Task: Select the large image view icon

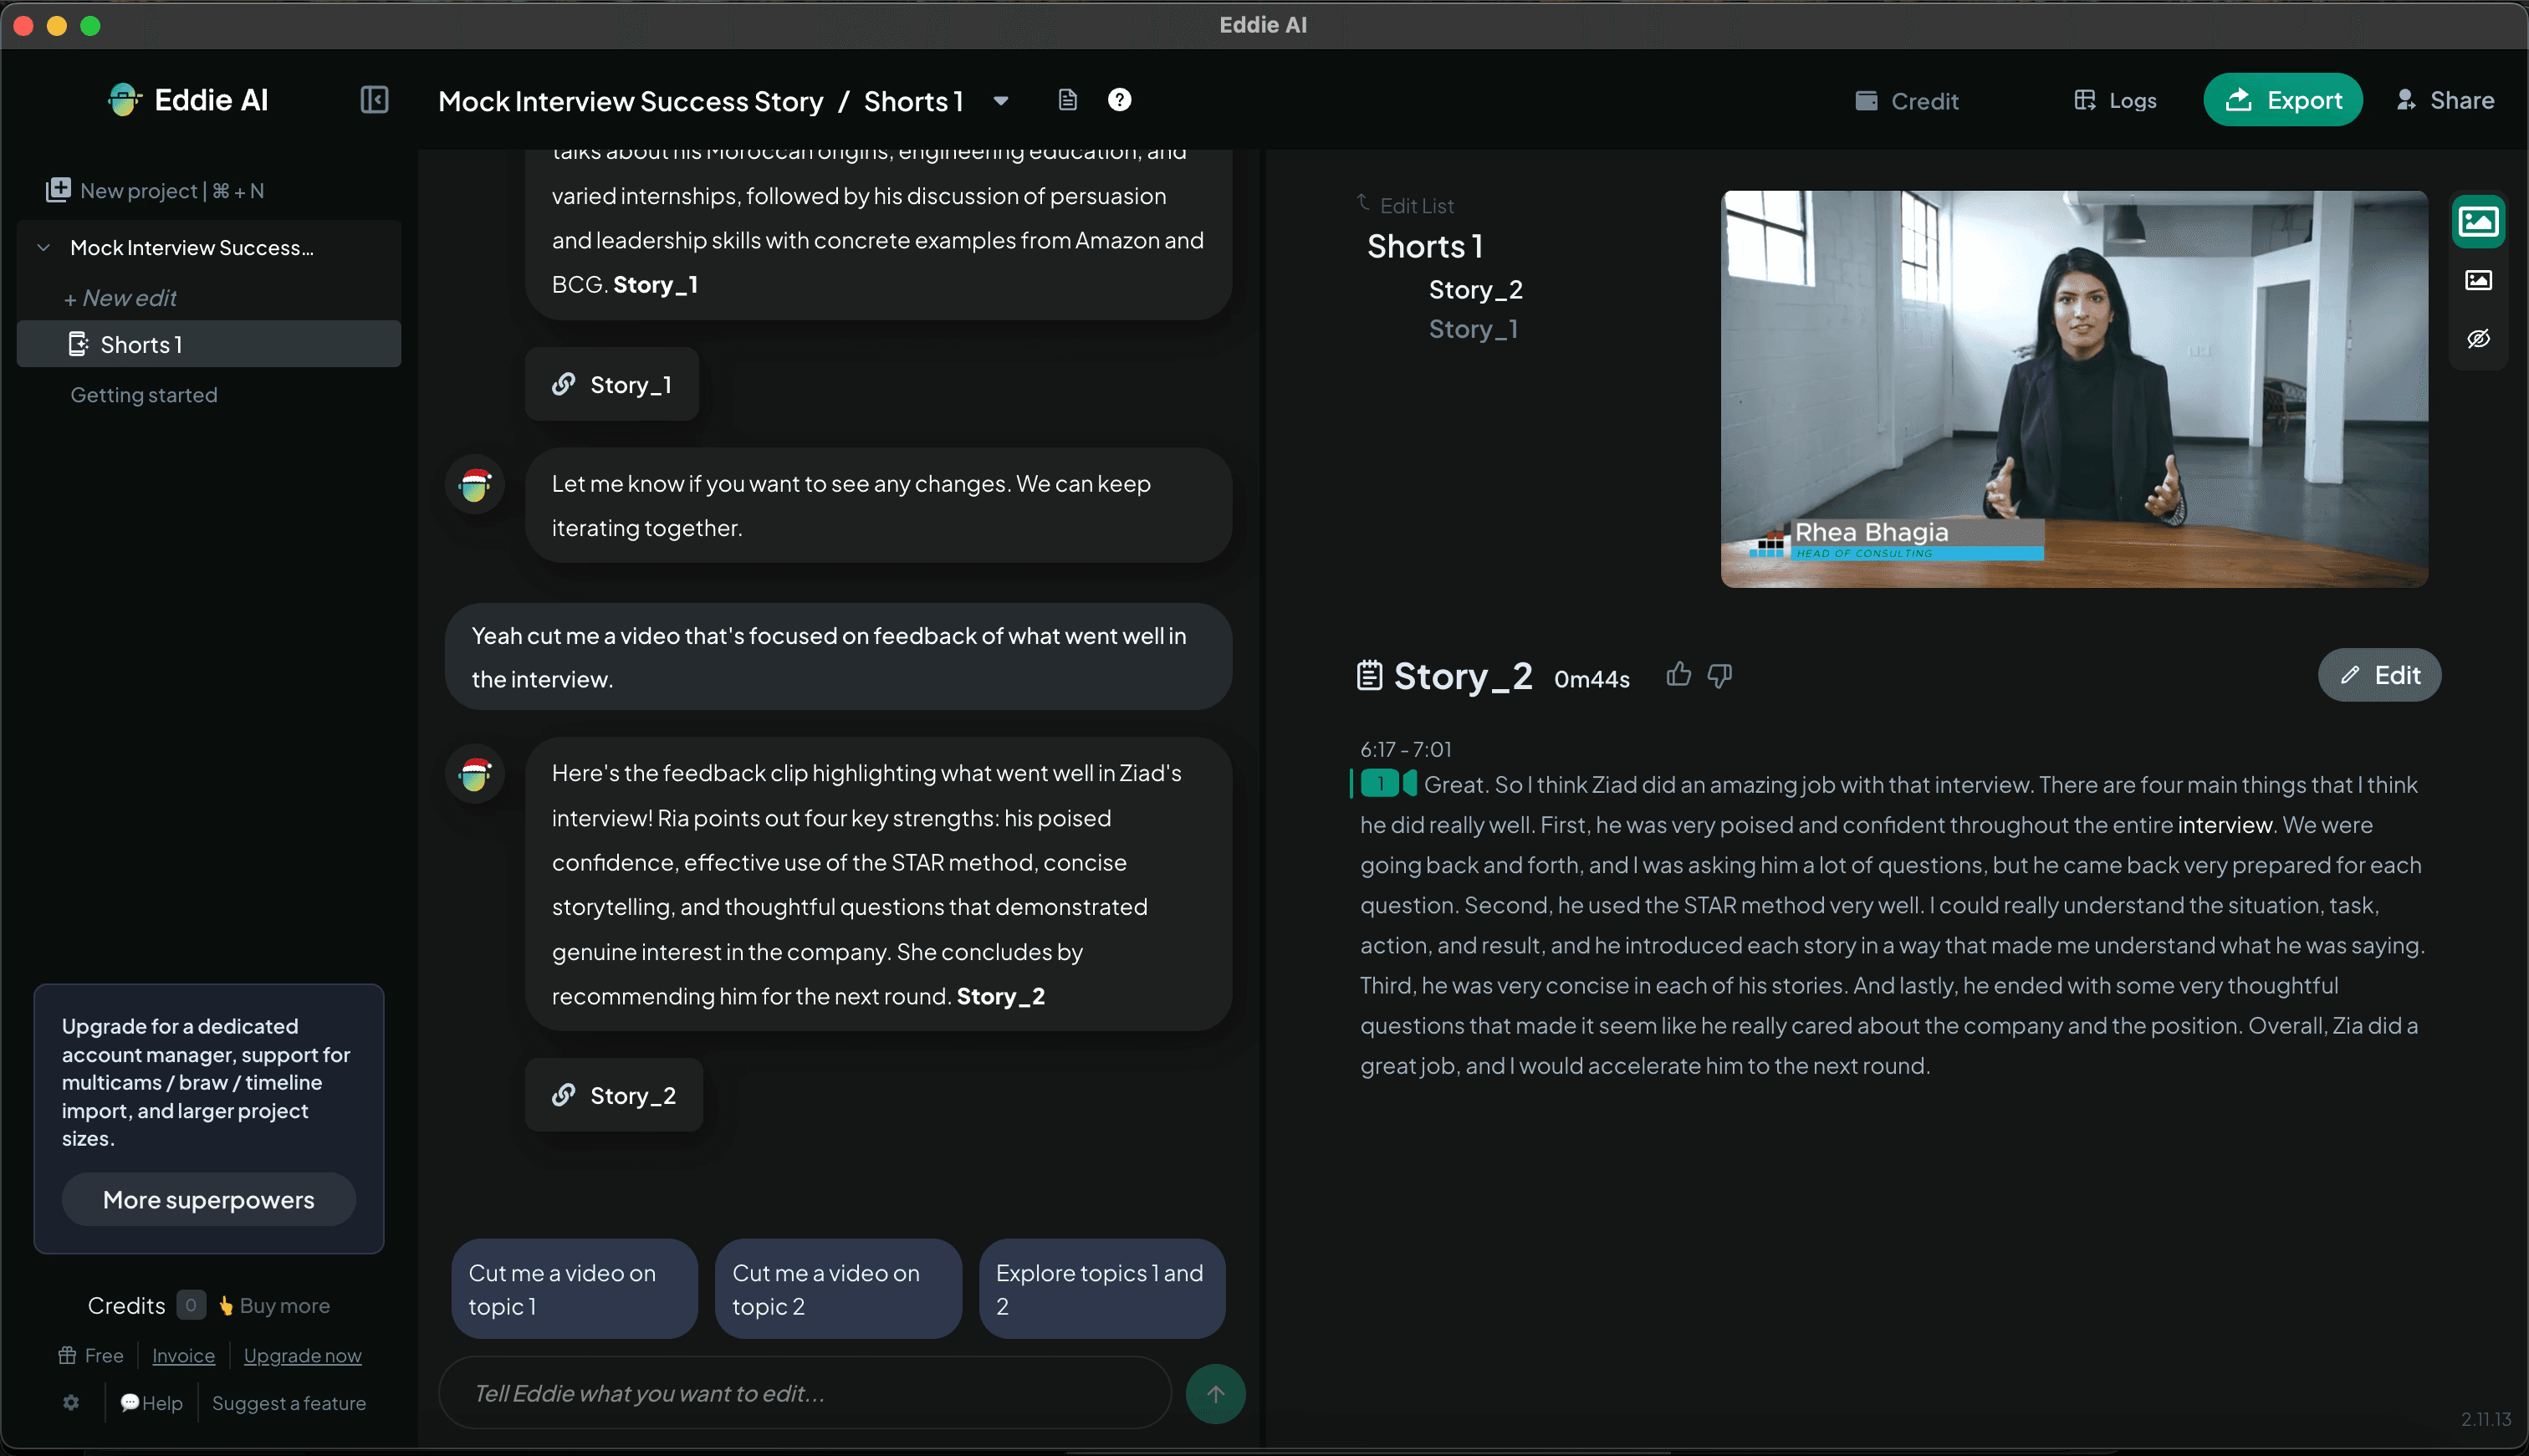Action: point(2477,221)
